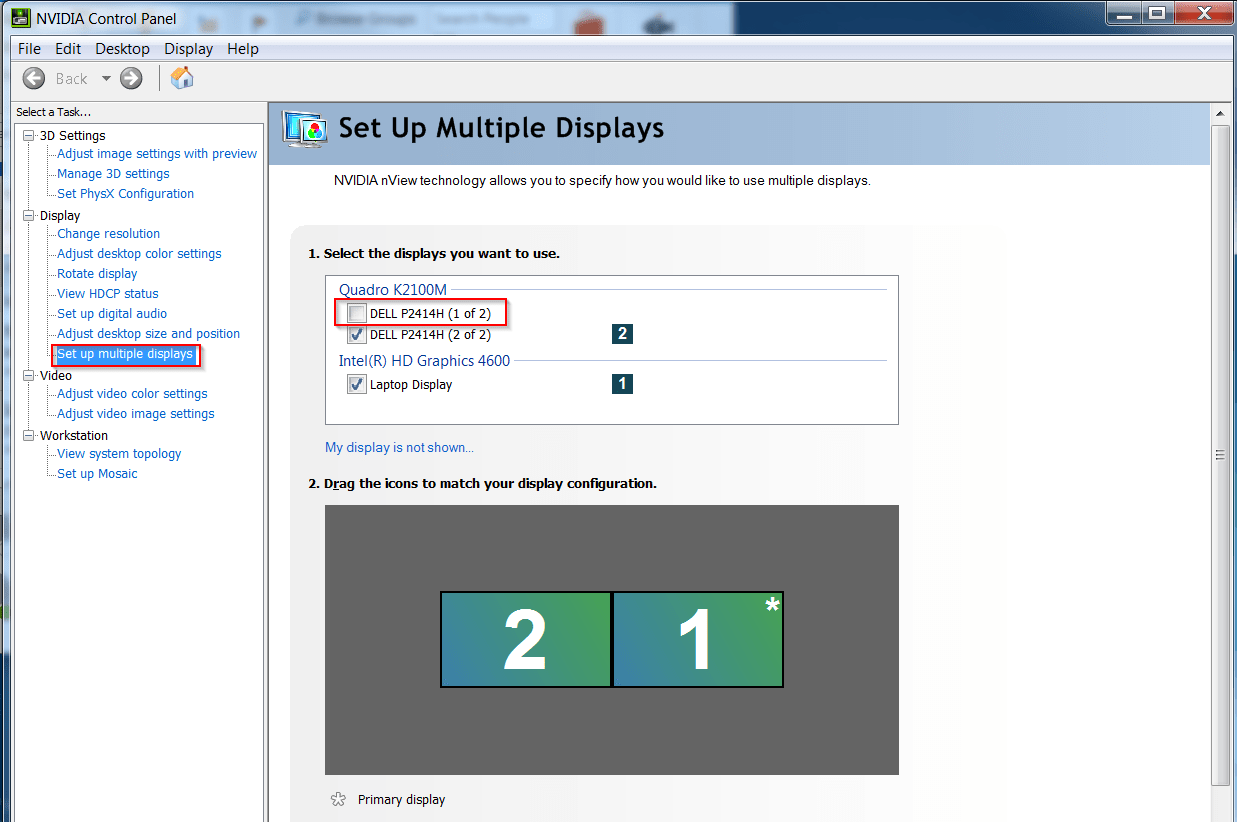Screen dimensions: 1237x822
Task: Open Adjust video image settings
Action: click(135, 414)
